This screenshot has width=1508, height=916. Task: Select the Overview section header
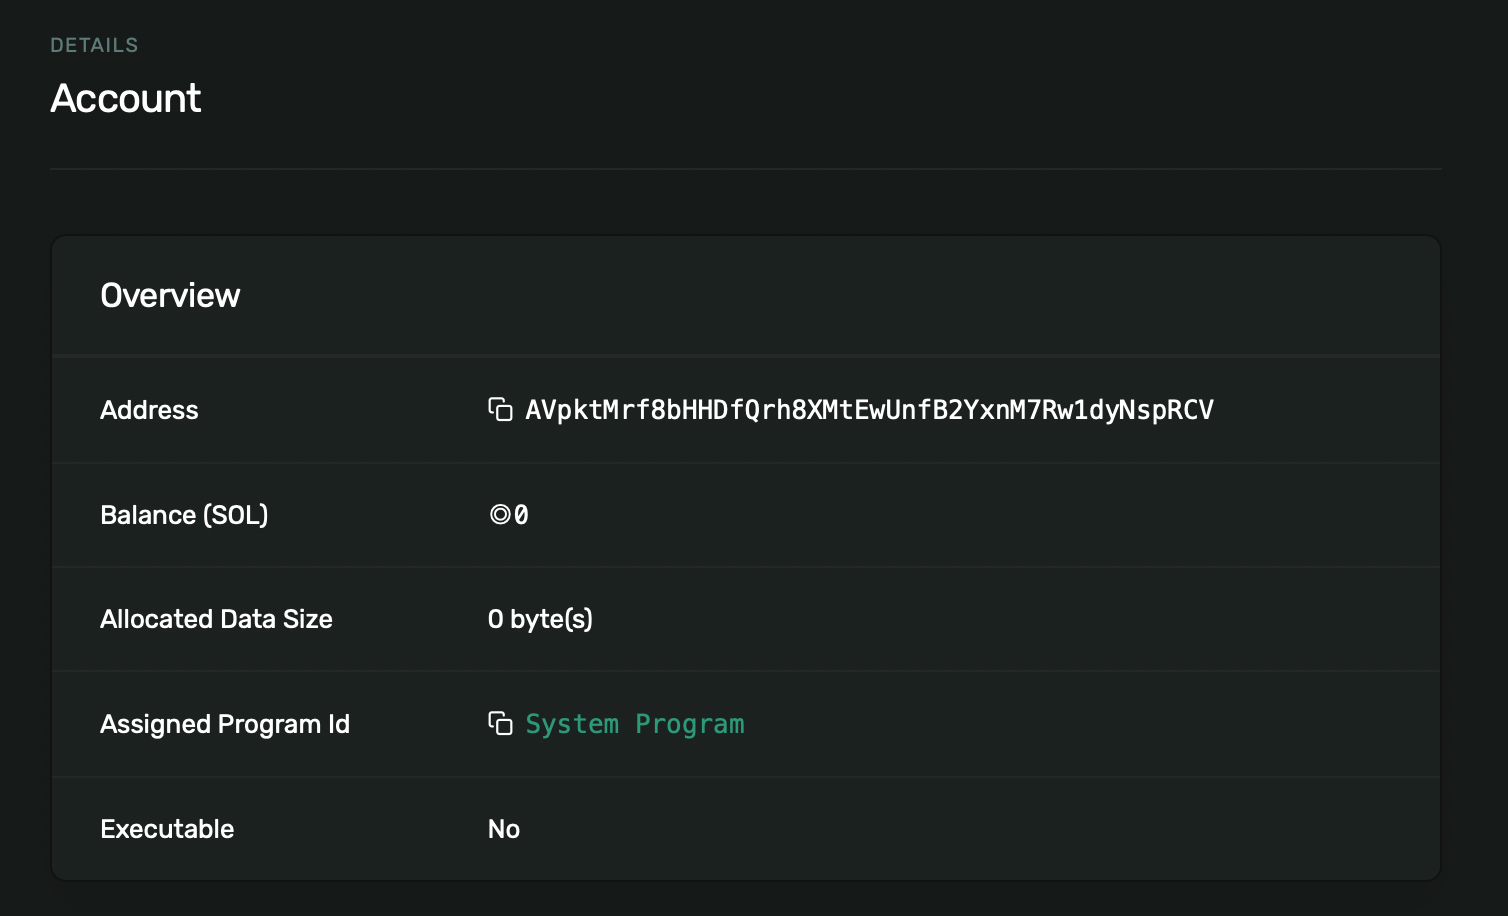point(170,295)
